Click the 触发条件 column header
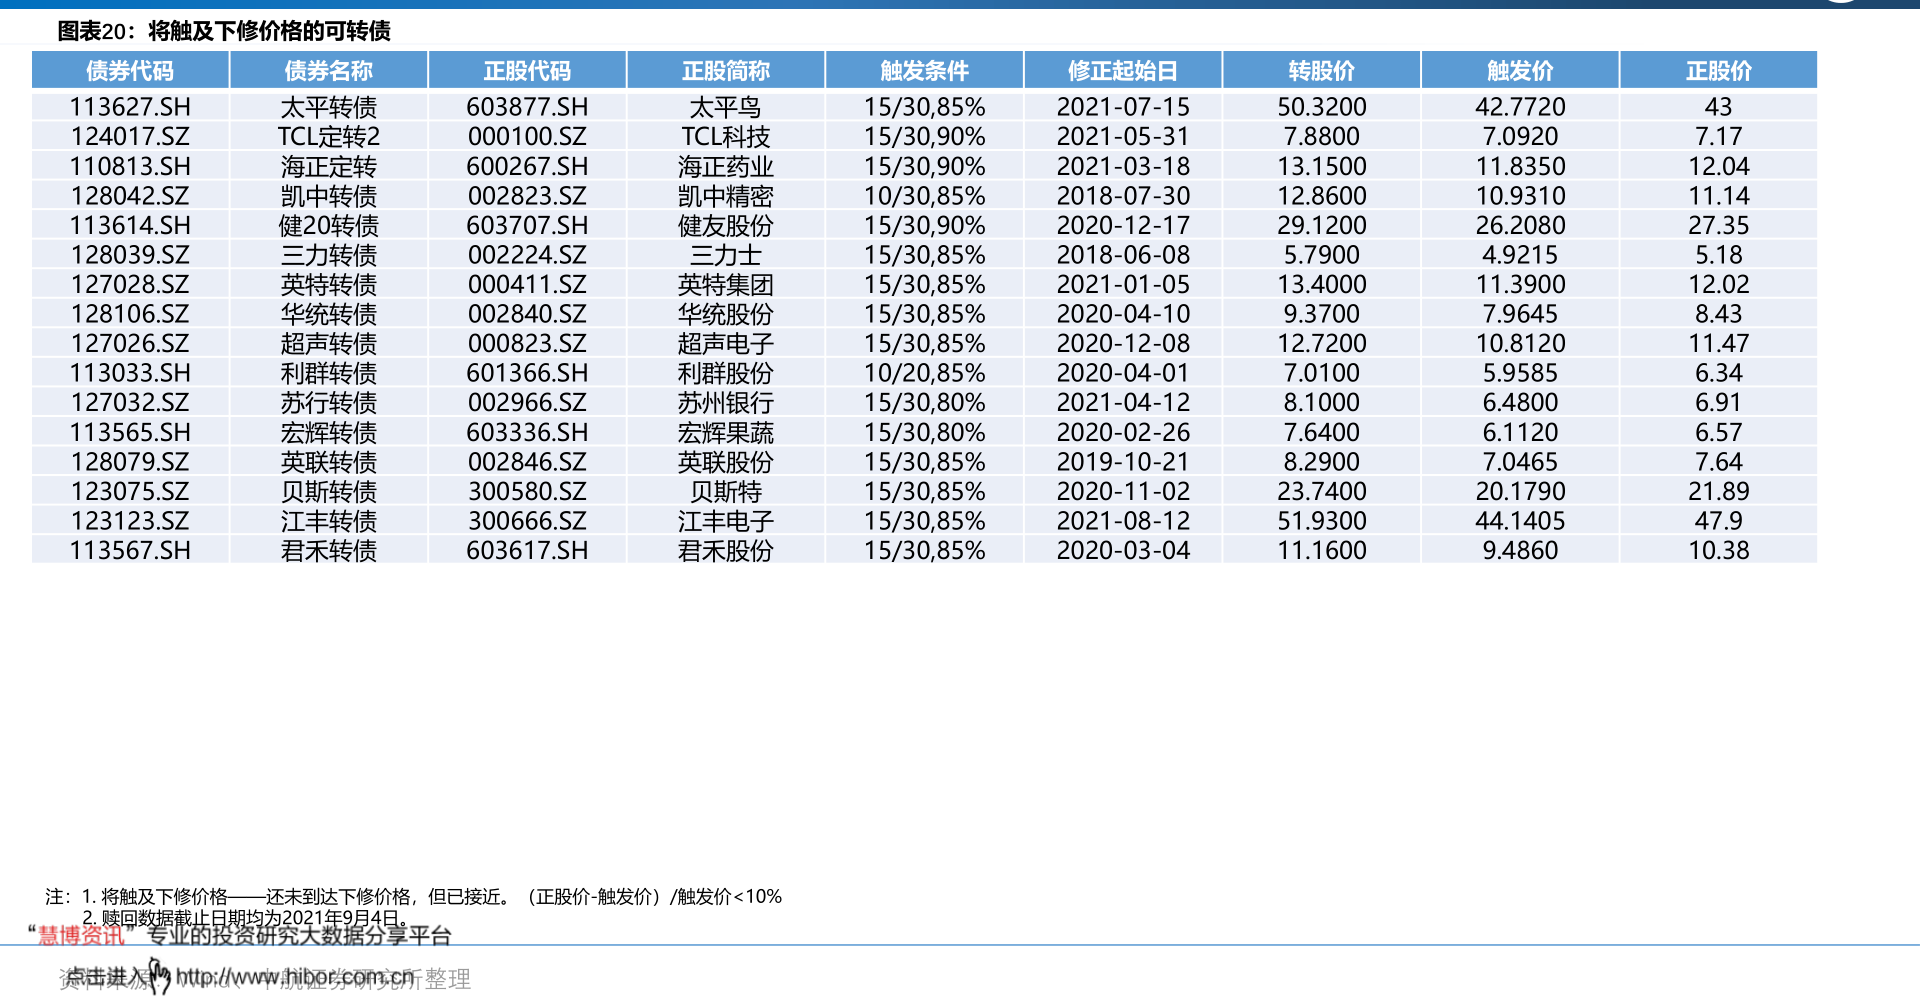The width and height of the screenshot is (1920, 1004). (x=923, y=70)
